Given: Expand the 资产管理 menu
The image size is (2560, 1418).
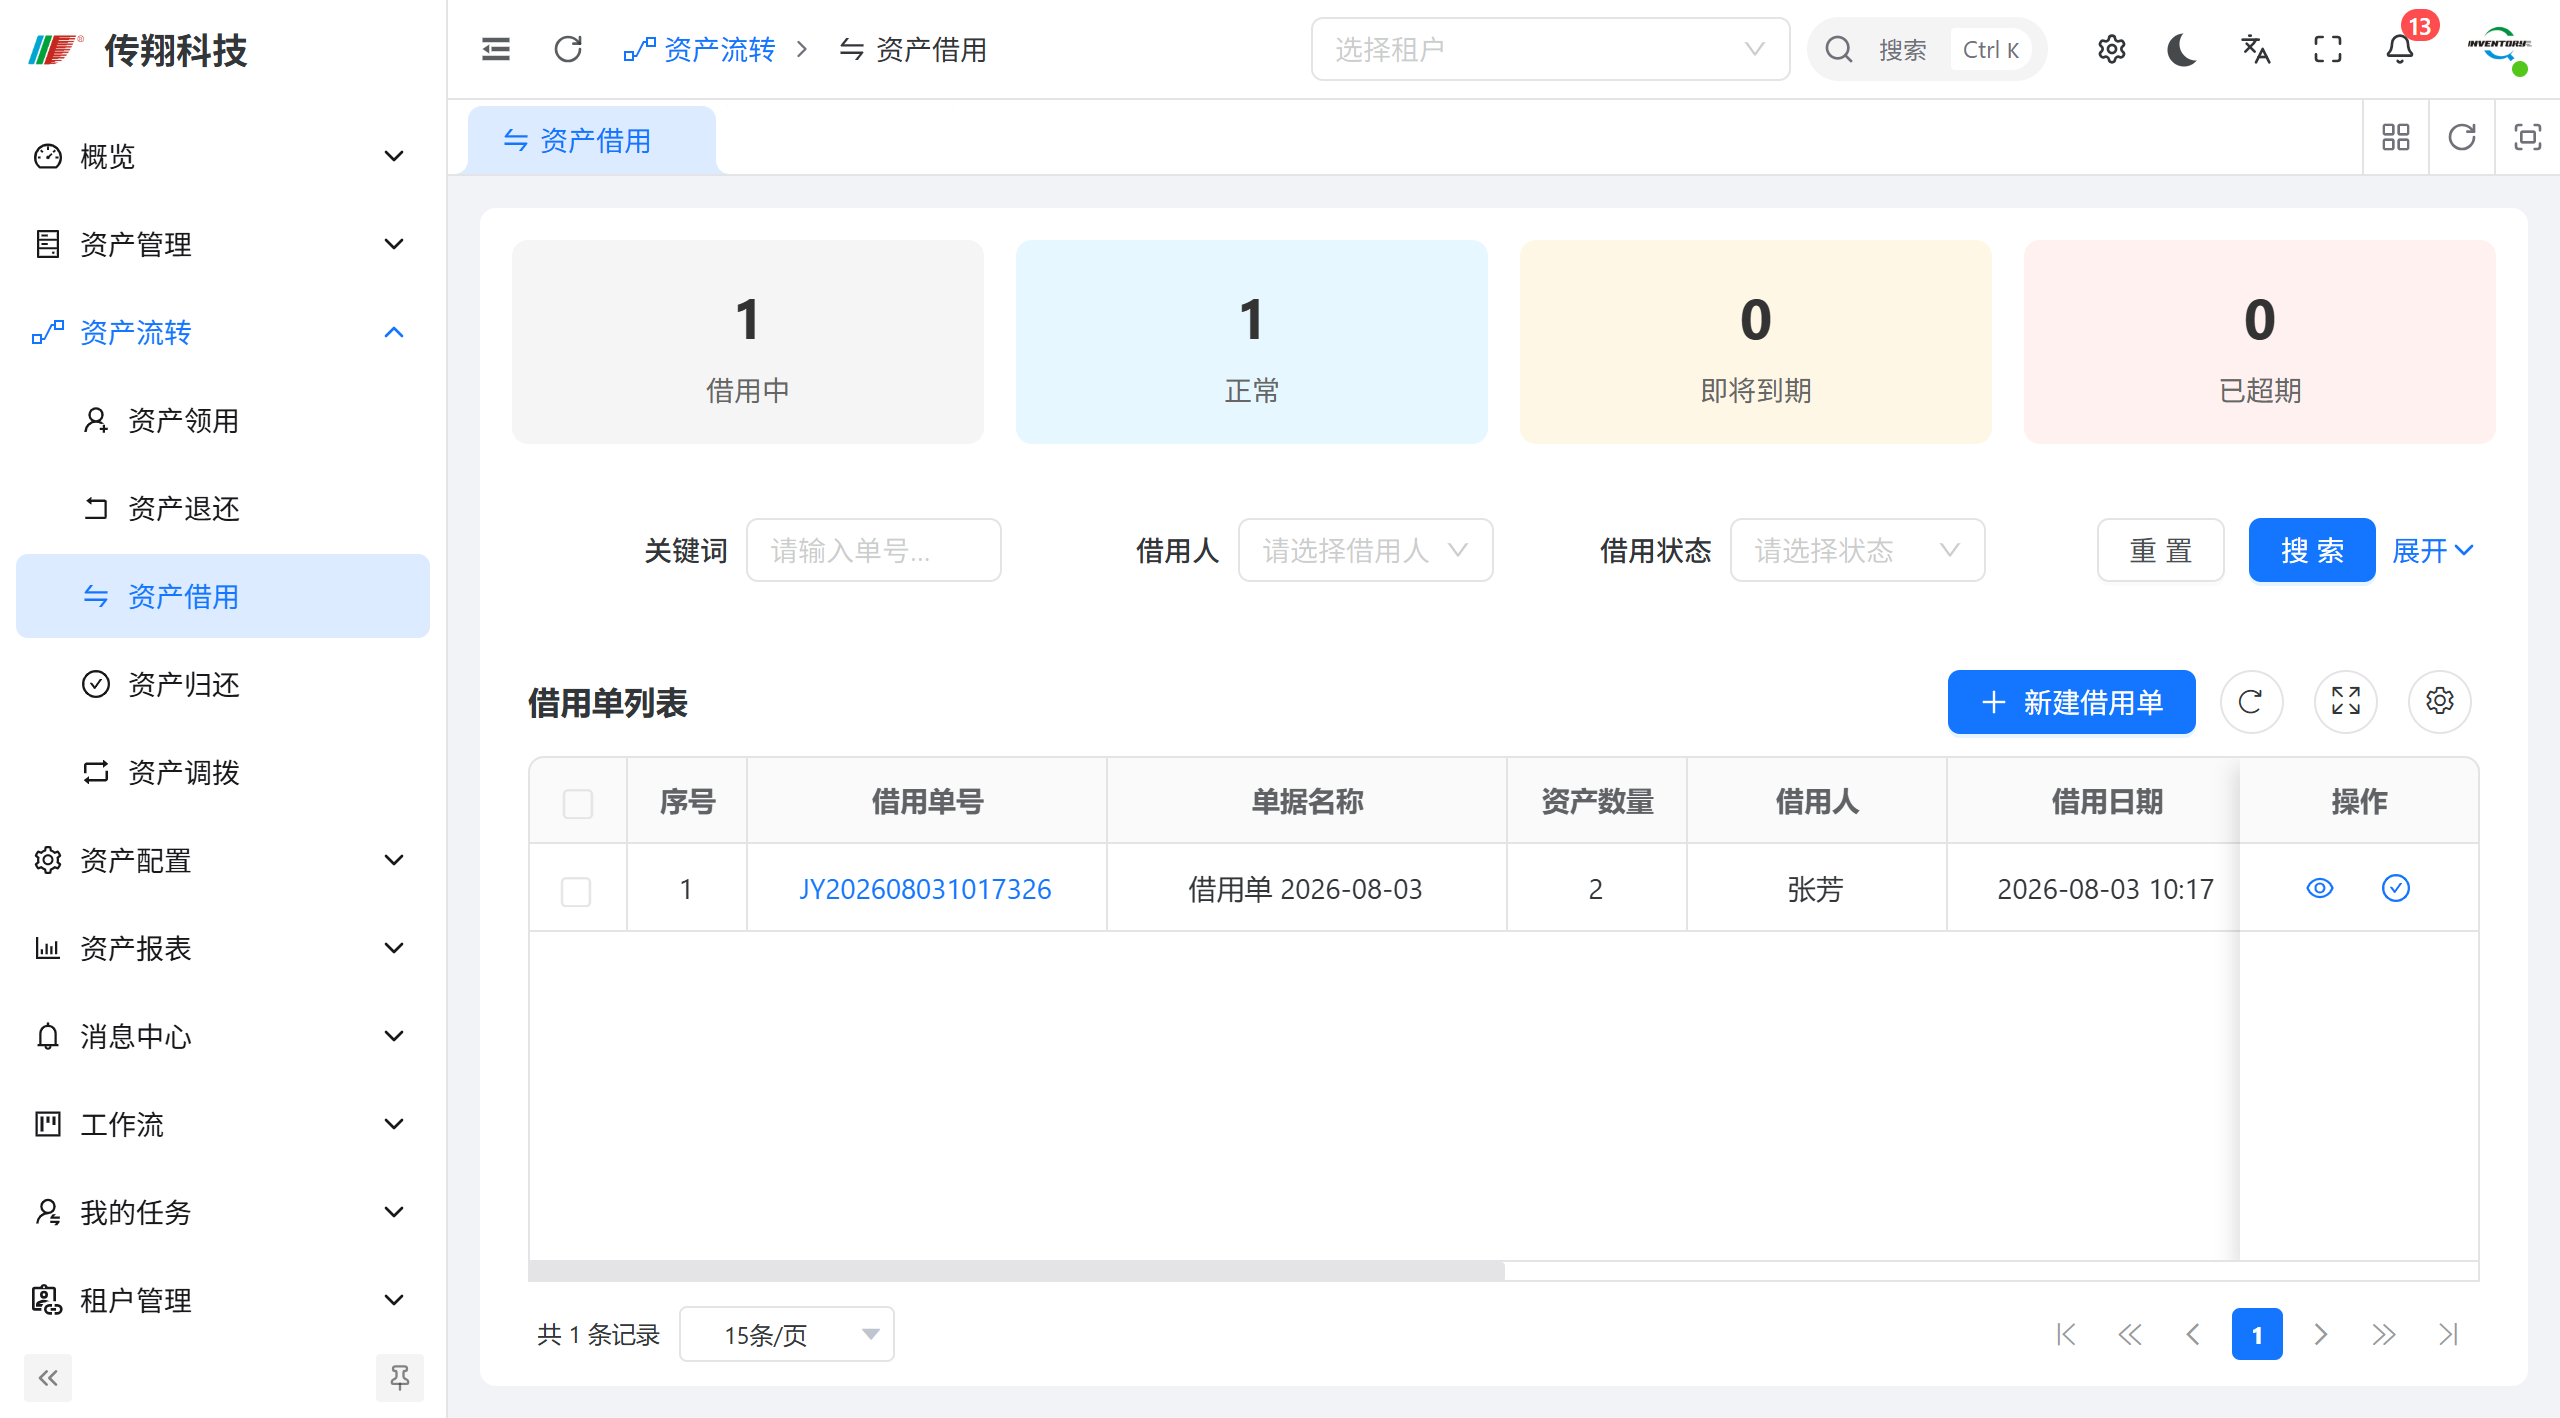Looking at the screenshot, I should (x=222, y=244).
